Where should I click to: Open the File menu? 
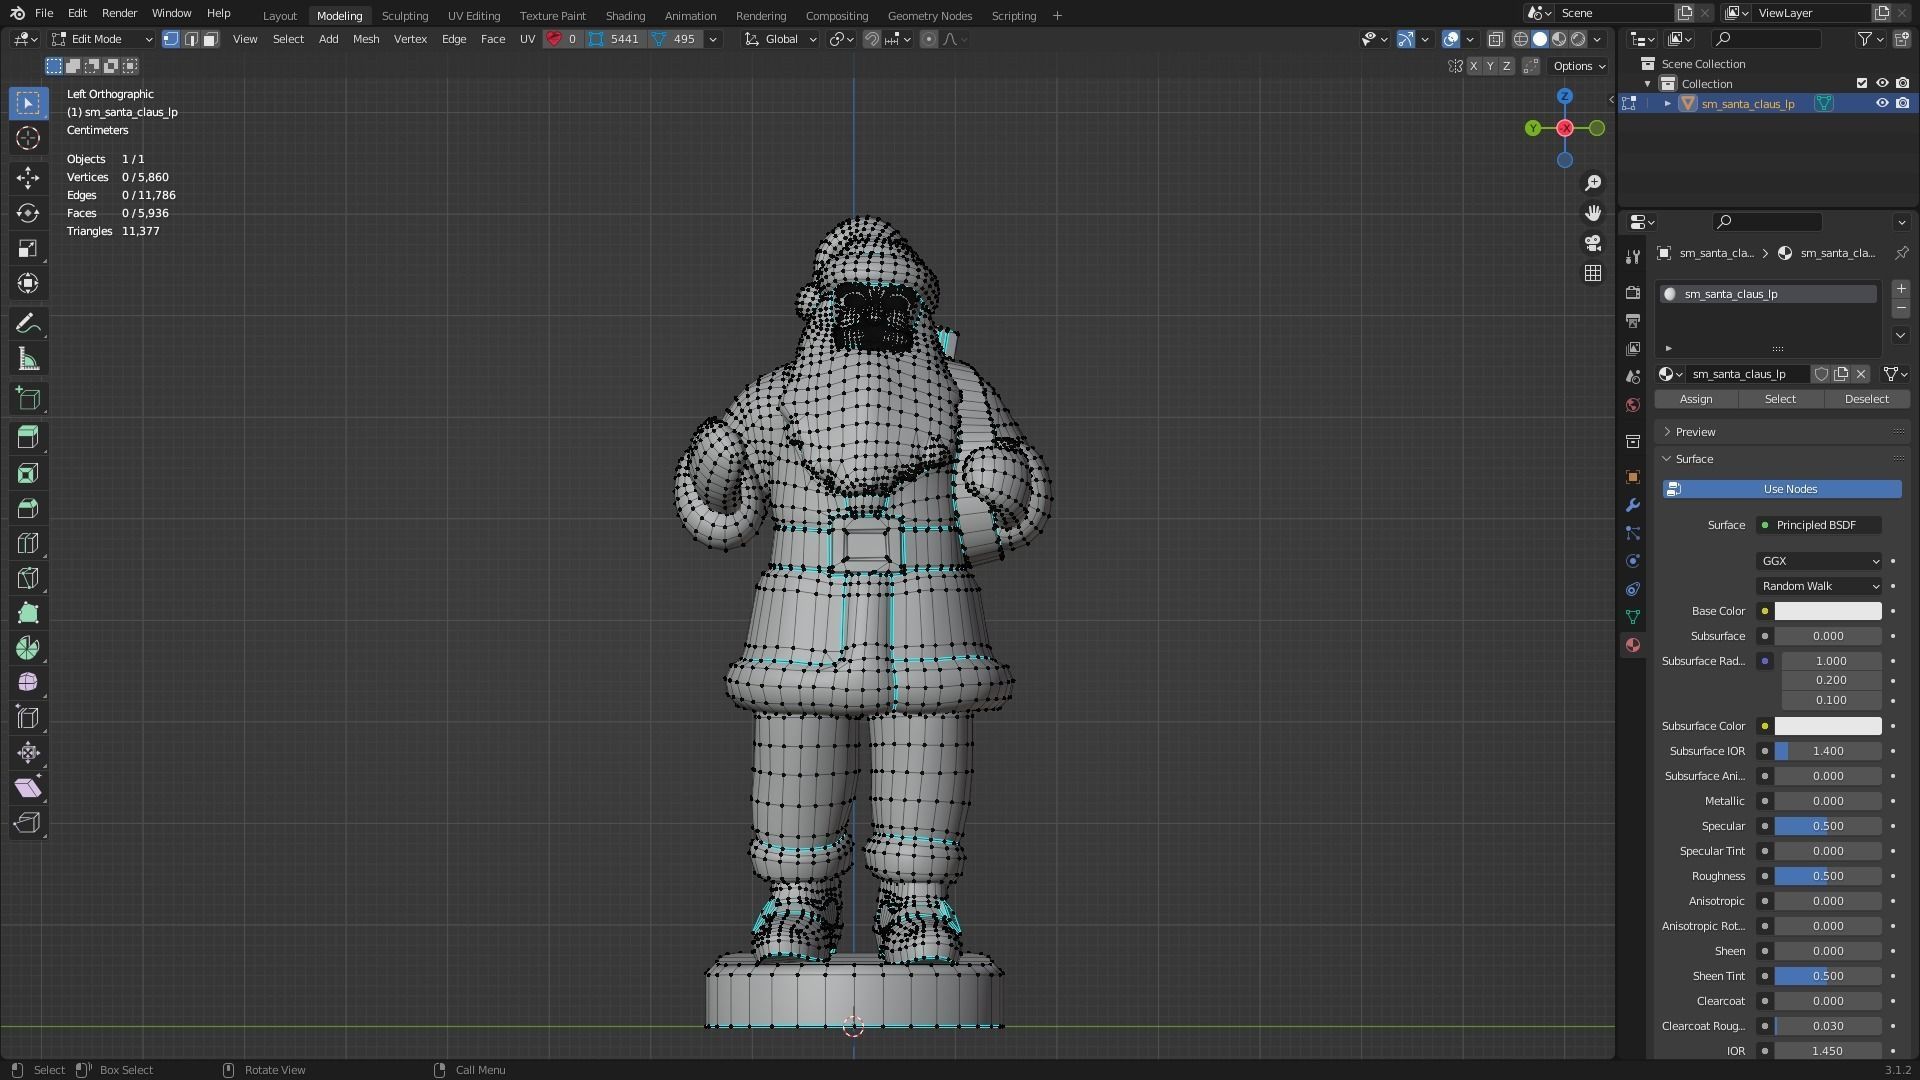tap(44, 13)
